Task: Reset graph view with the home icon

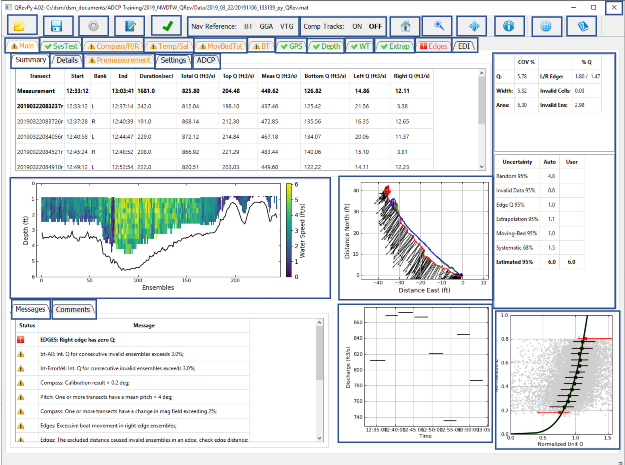Action: pyautogui.click(x=405, y=26)
